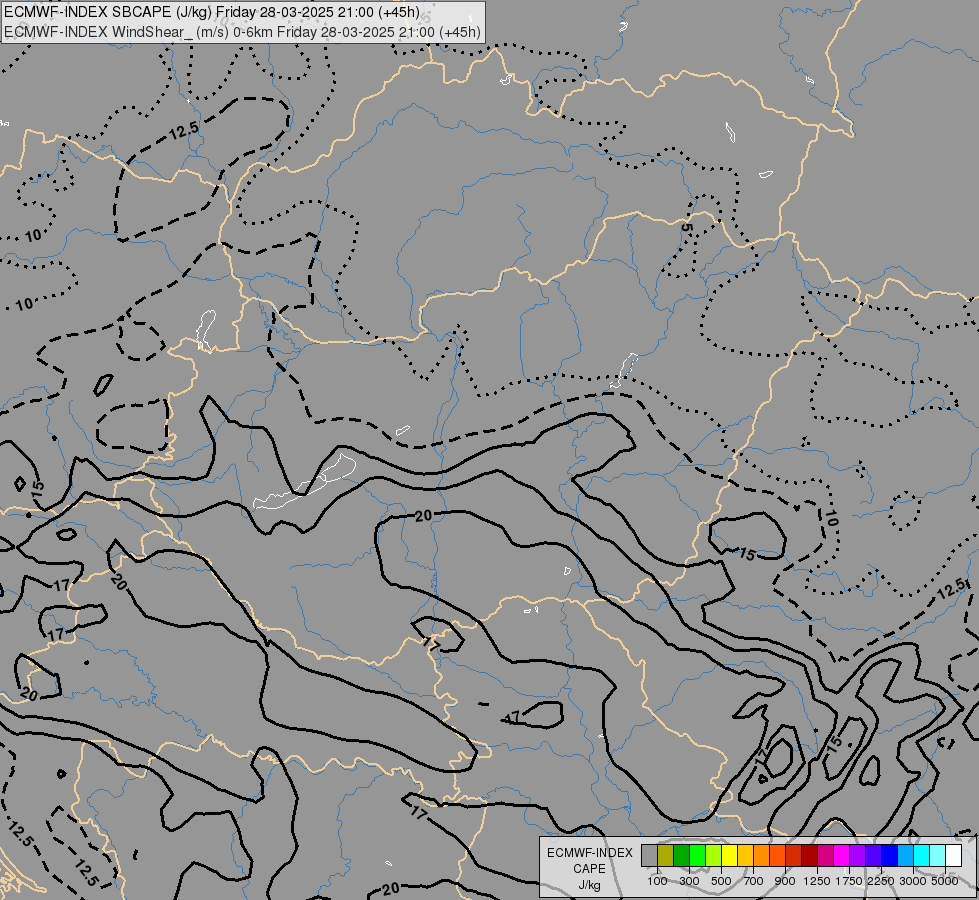
Task: Click the SBCAPE title line in the header
Action: [x=212, y=12]
